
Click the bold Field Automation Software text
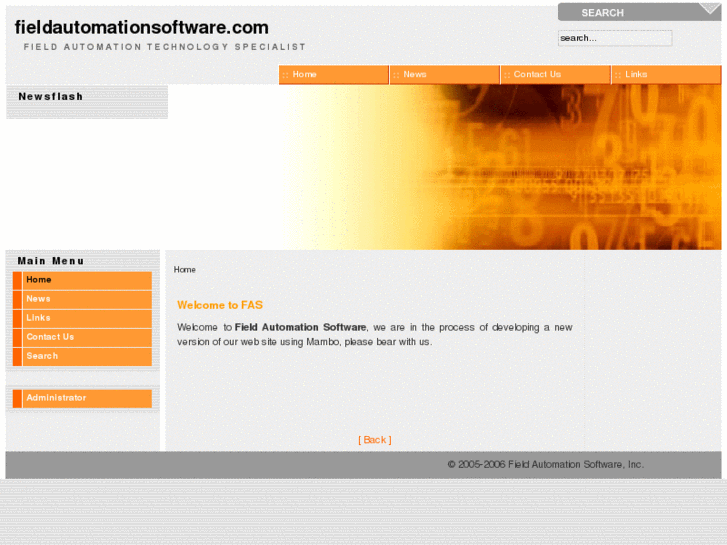point(300,327)
